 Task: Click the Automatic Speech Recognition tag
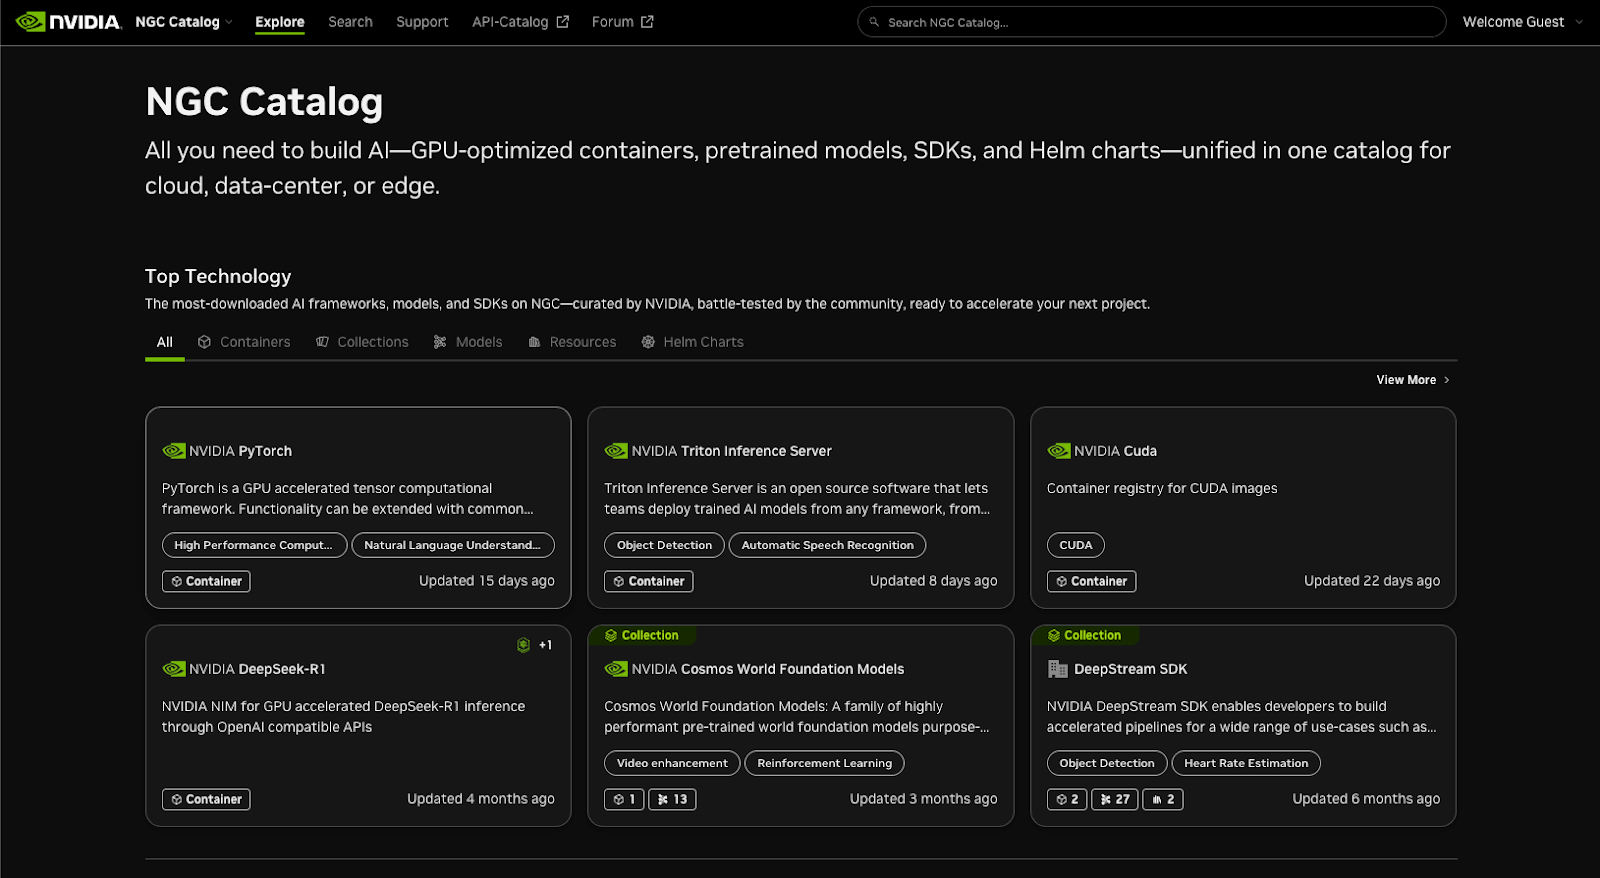click(827, 545)
